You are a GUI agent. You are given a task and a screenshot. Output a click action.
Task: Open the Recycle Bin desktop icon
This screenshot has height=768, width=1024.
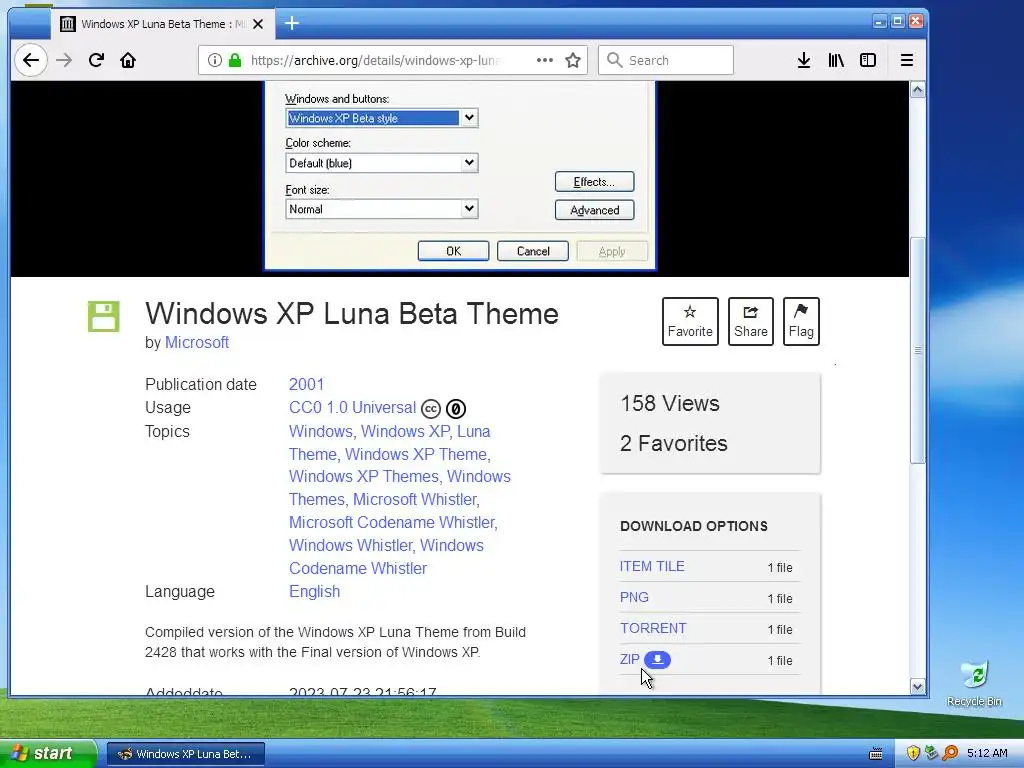[974, 684]
